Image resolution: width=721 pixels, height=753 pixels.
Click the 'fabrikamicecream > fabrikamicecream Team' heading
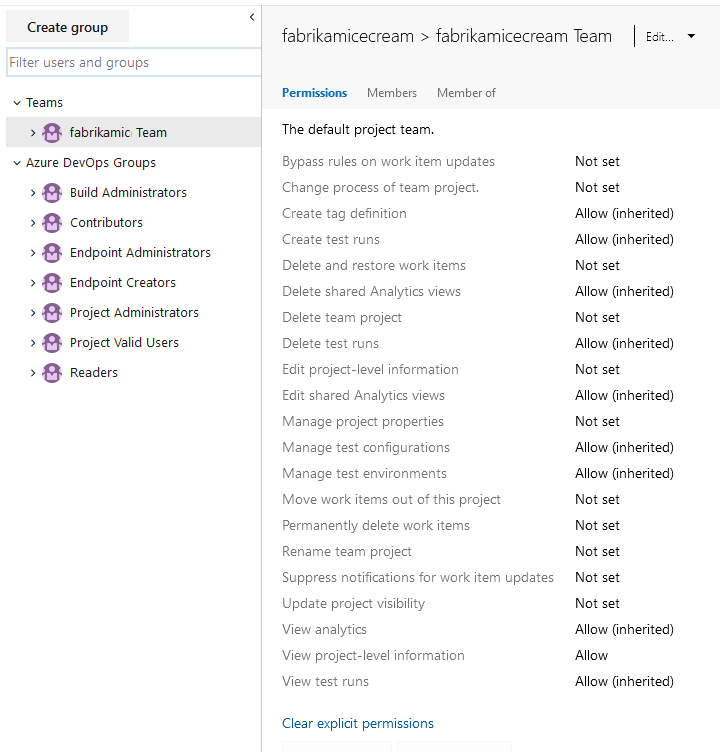click(447, 36)
